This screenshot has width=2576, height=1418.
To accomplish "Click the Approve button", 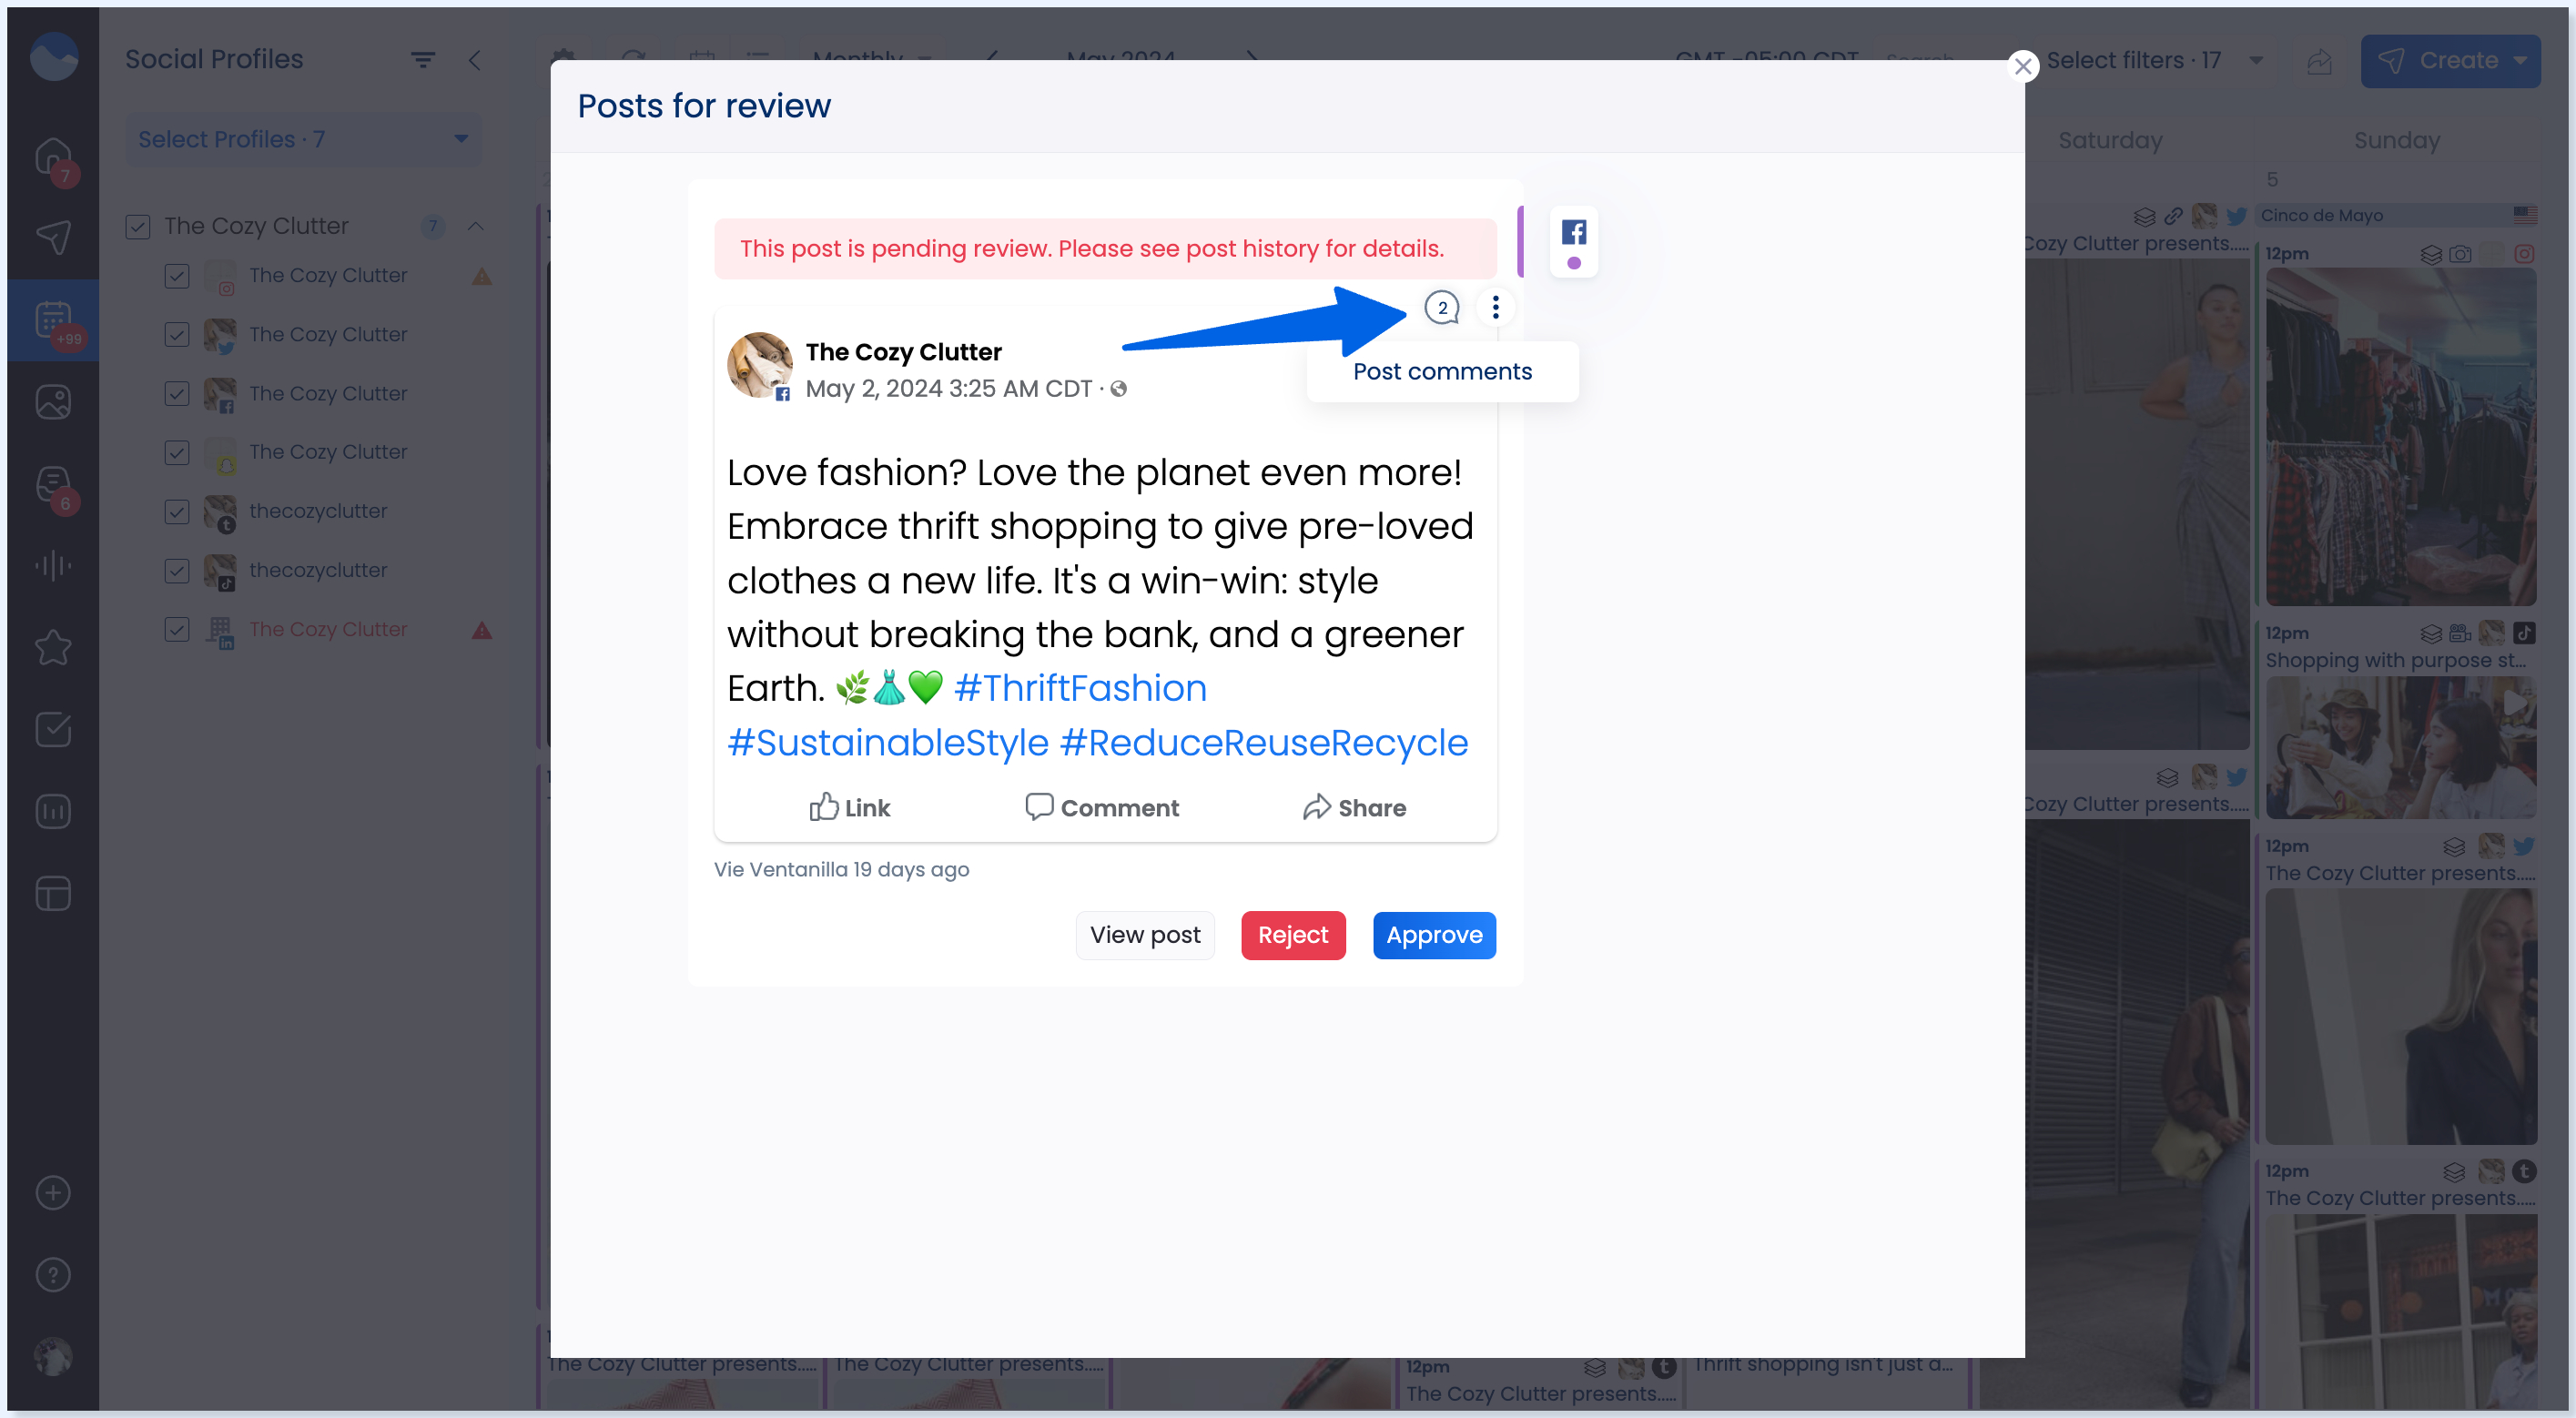I will (x=1434, y=935).
